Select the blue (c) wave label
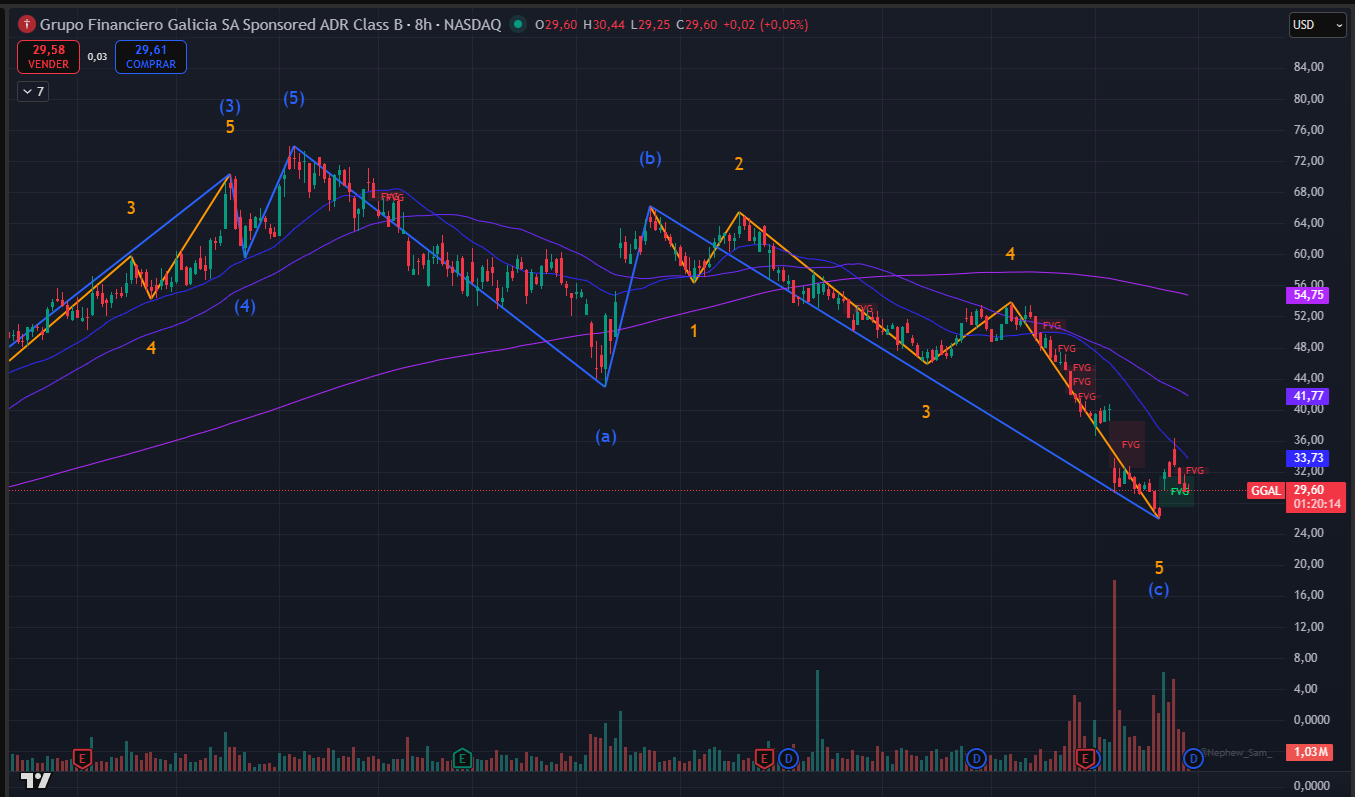The height and width of the screenshot is (797, 1355). click(x=1158, y=590)
